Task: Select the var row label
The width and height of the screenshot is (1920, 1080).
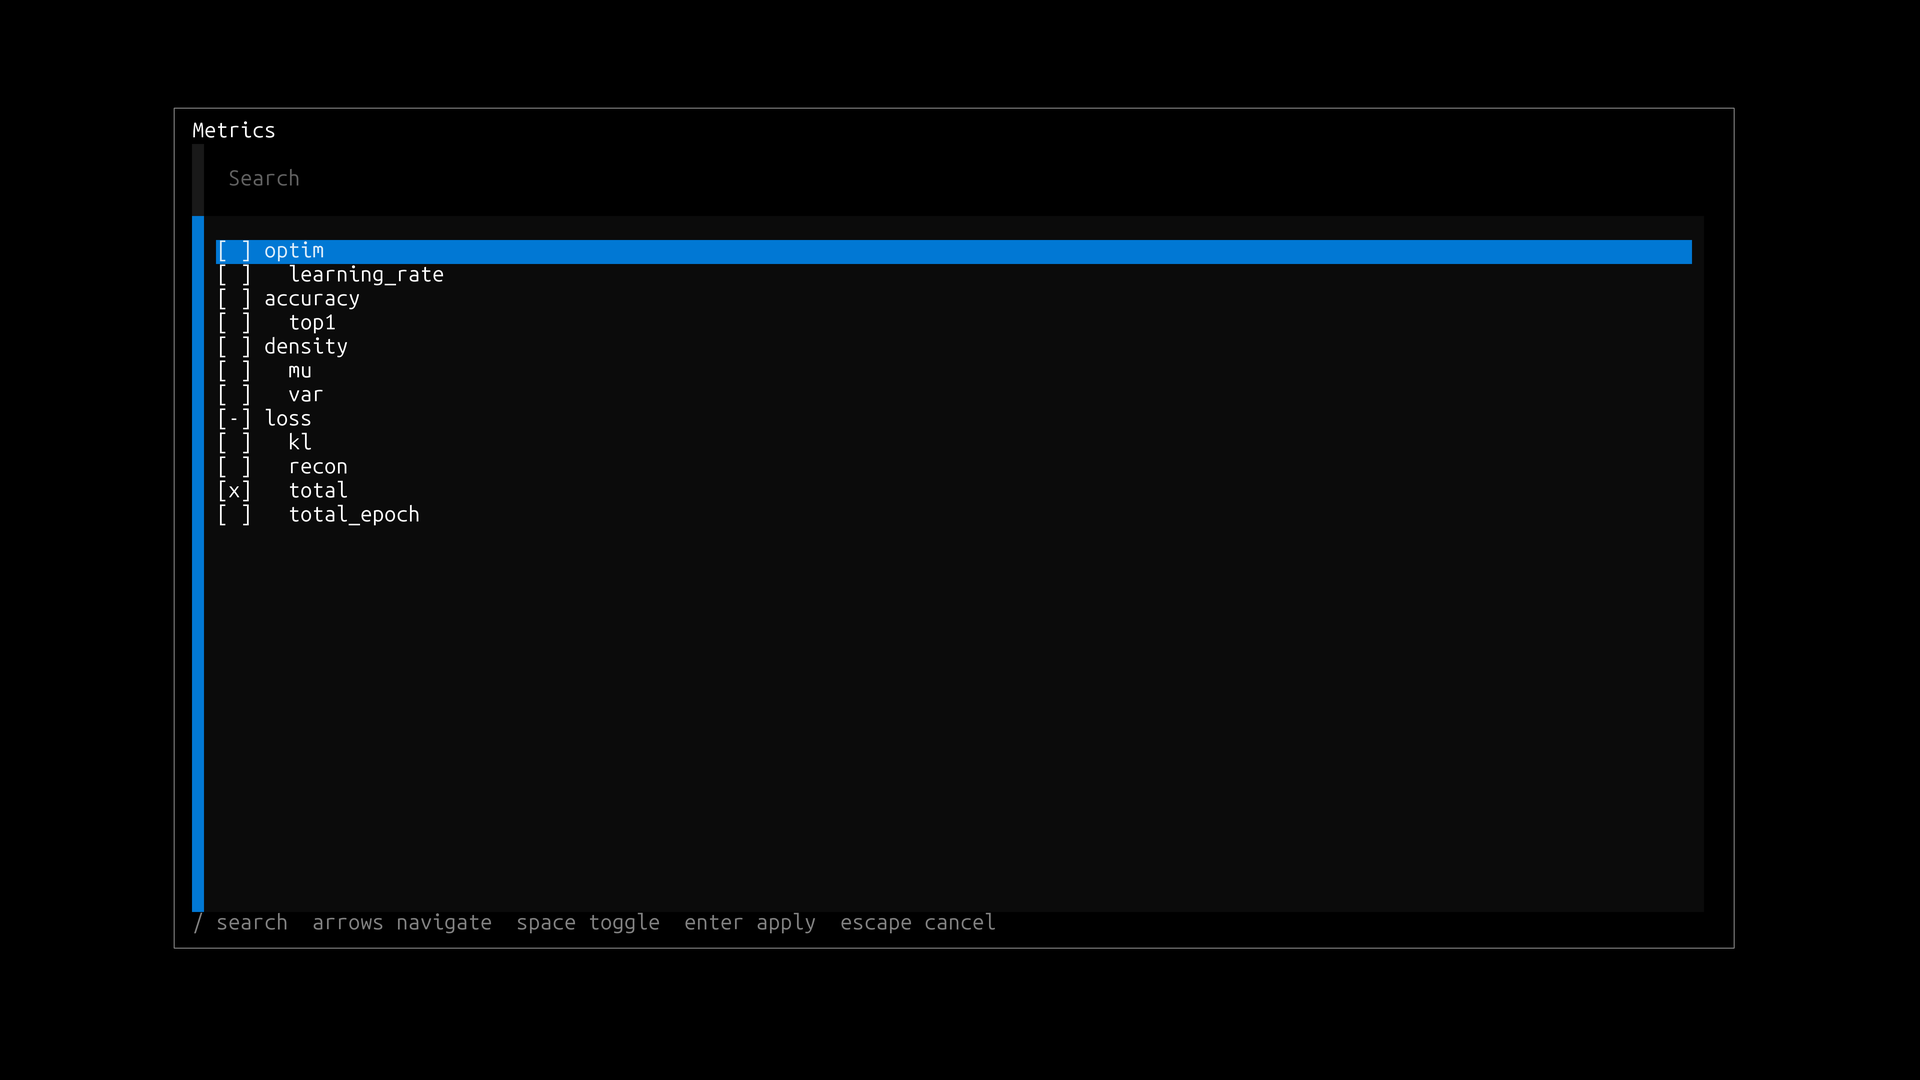Action: (x=306, y=395)
